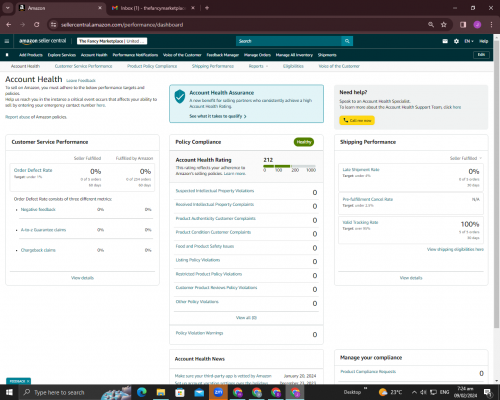The height and width of the screenshot is (400, 500).
Task: Open the Chrome profile avatar
Action: (x=477, y=25)
